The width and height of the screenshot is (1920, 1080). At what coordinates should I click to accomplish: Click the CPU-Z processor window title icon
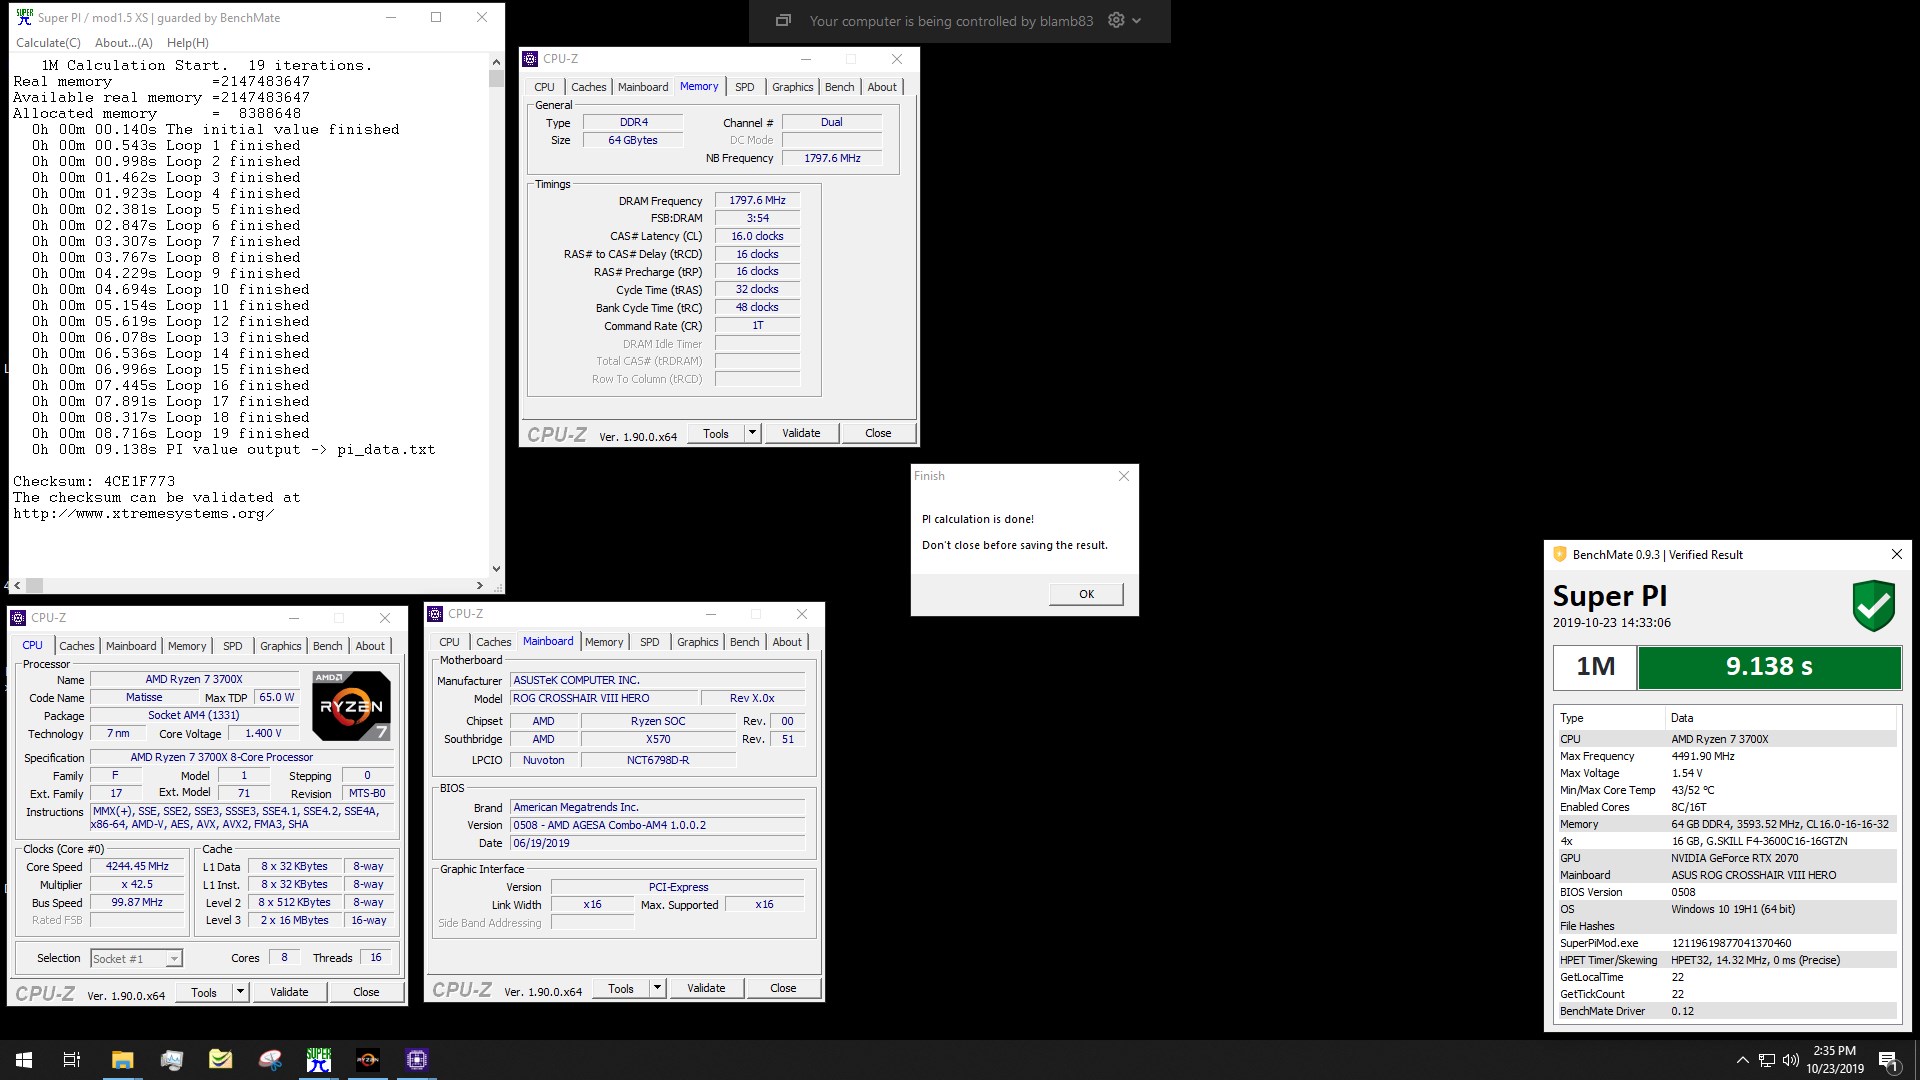tap(18, 618)
